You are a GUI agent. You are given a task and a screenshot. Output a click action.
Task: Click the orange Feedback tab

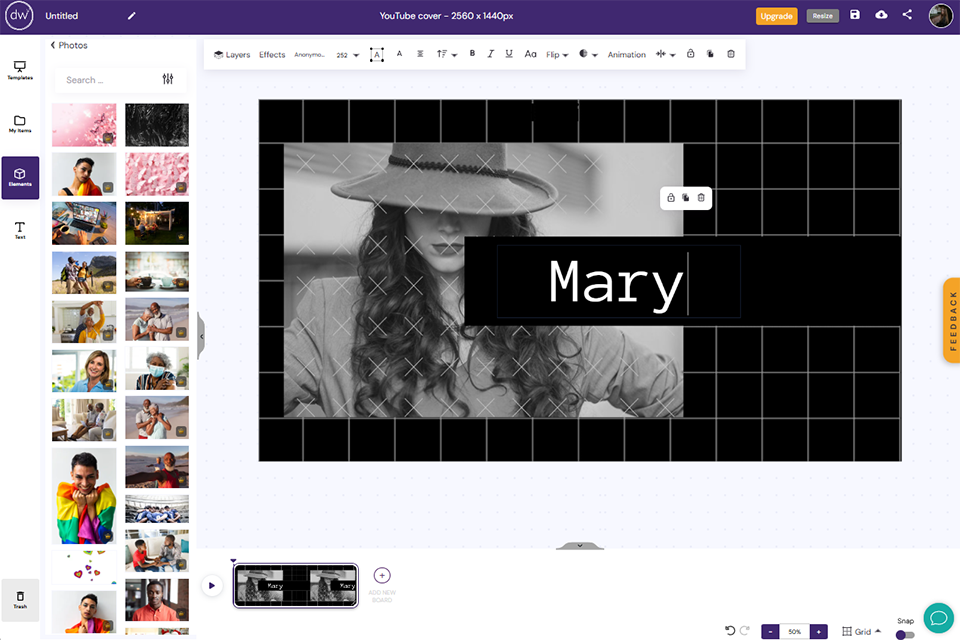[x=952, y=320]
